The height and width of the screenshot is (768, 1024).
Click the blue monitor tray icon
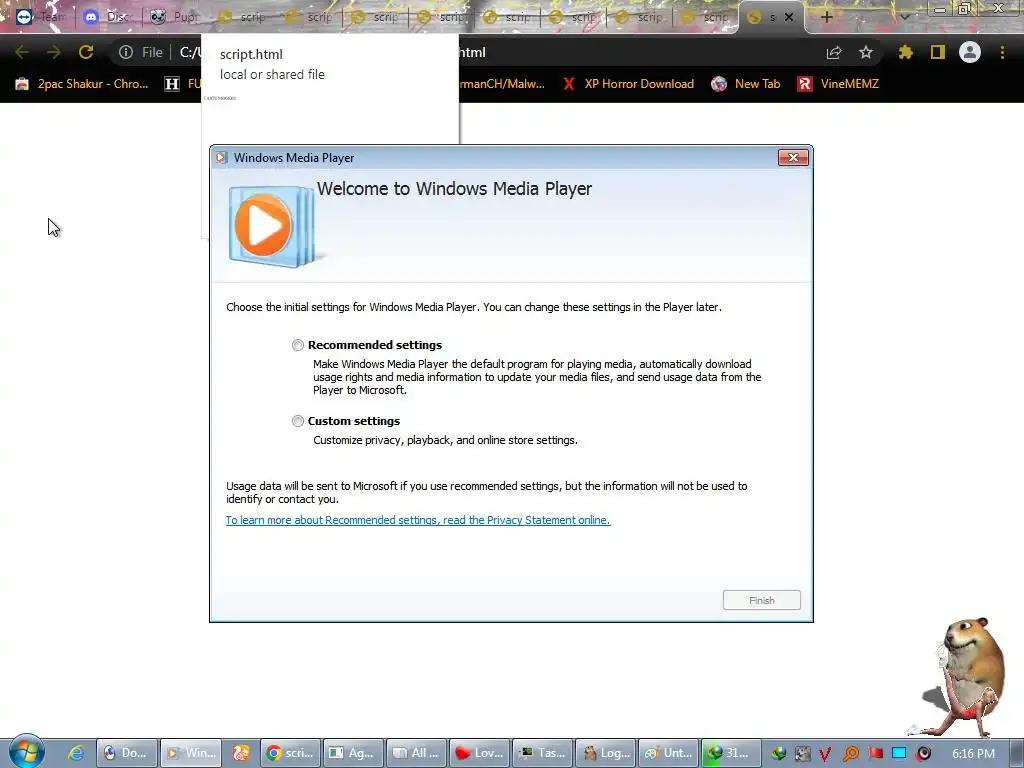point(899,754)
